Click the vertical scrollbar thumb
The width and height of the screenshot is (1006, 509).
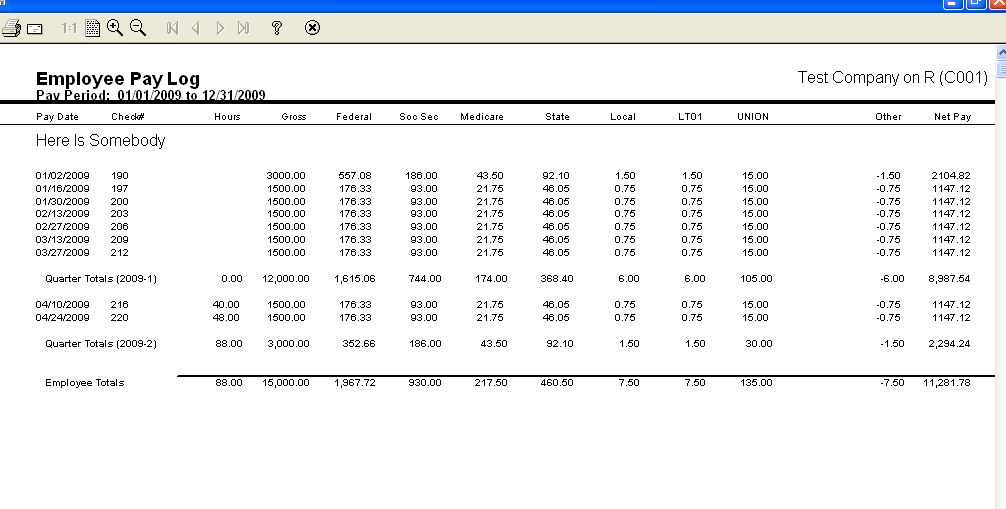tap(1001, 69)
